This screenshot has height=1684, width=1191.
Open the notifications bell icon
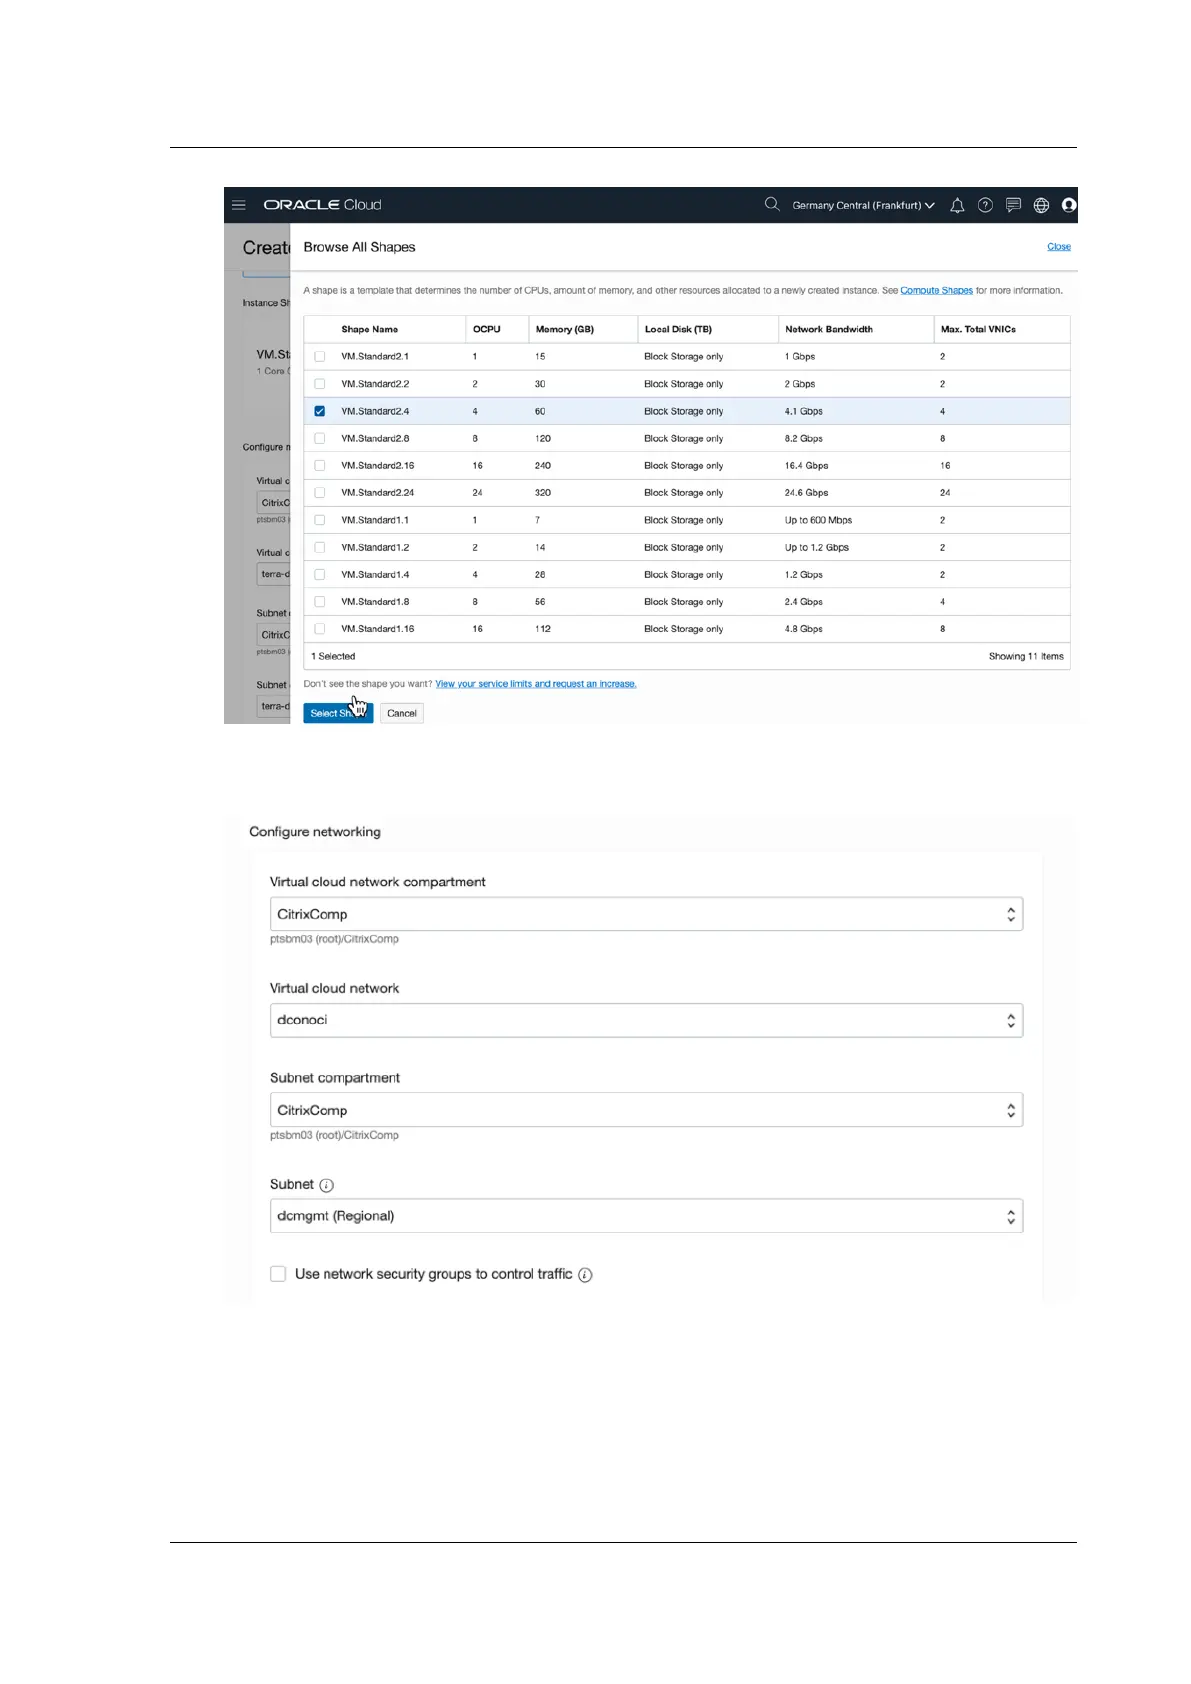coord(957,205)
